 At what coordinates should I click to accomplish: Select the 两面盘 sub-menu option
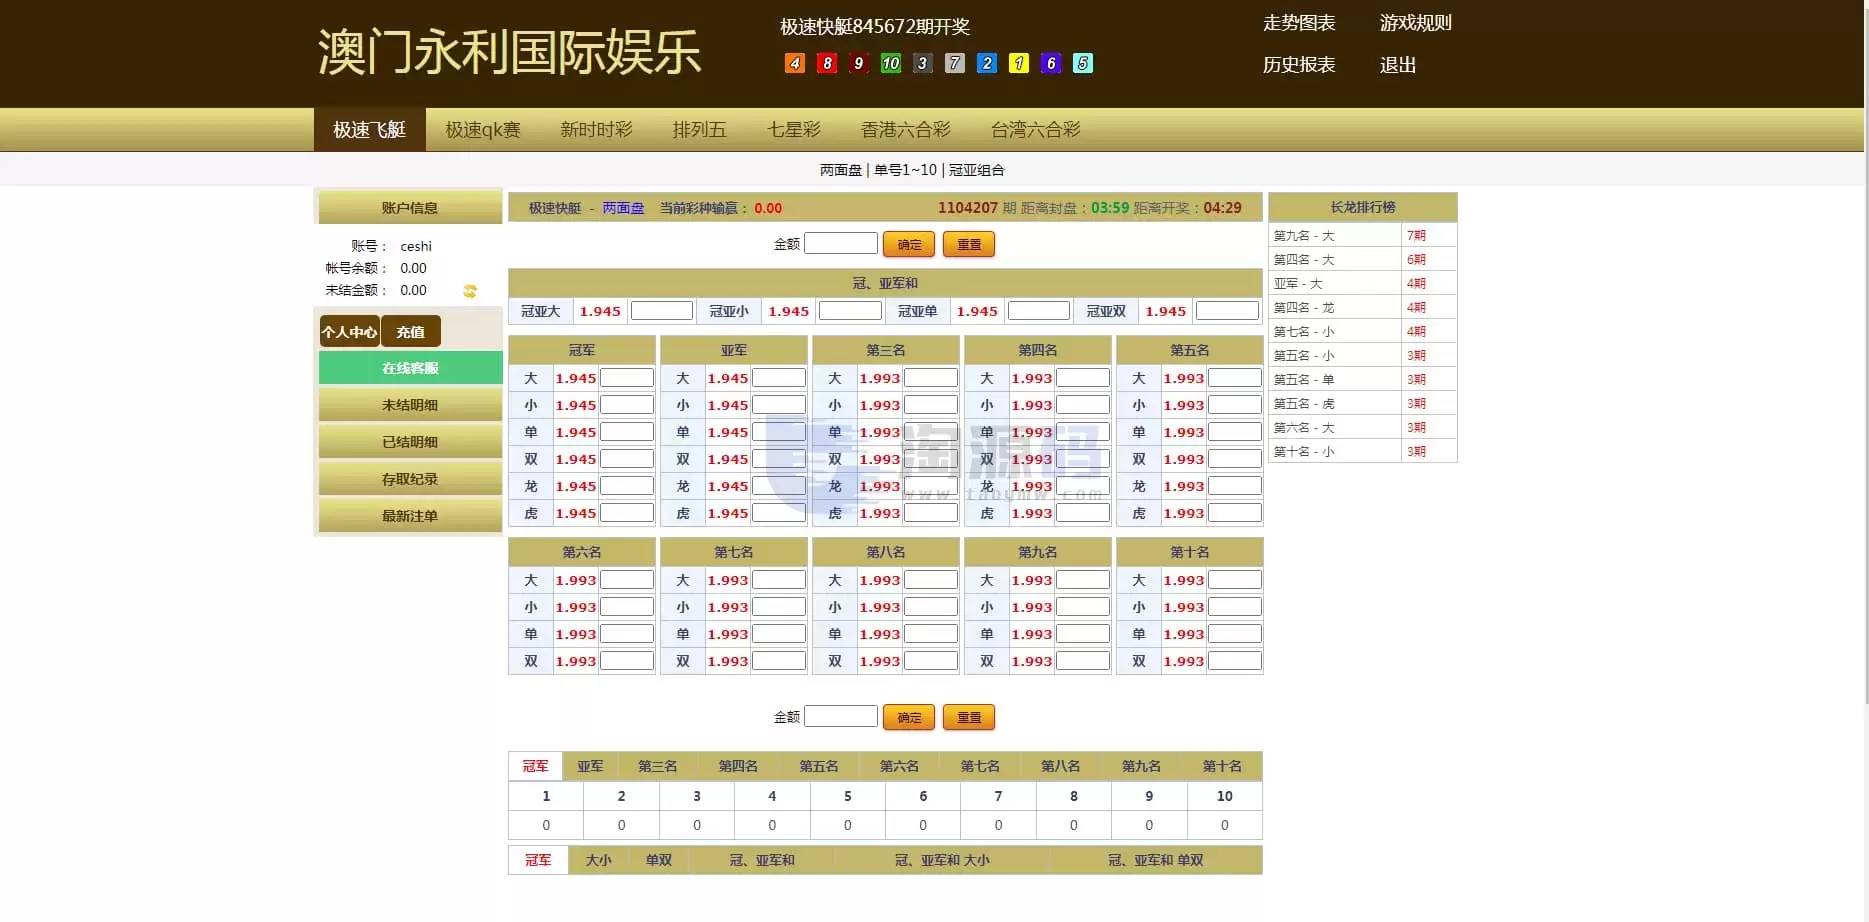(x=841, y=170)
